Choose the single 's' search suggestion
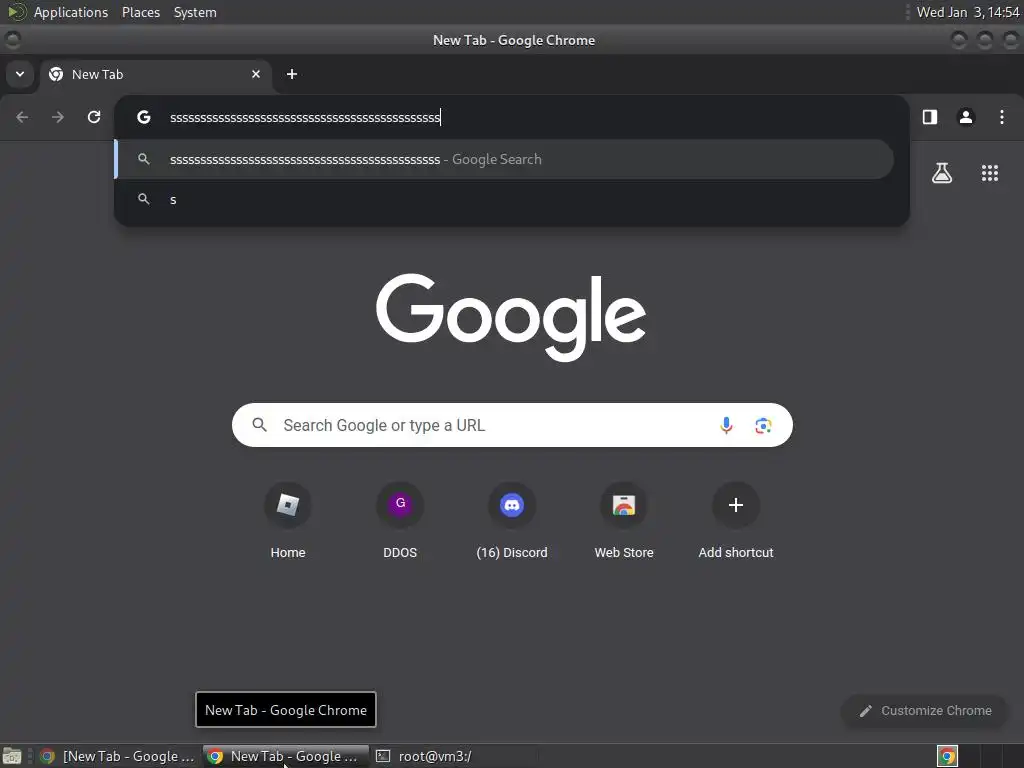Screen dimensions: 1024x768 (504, 200)
